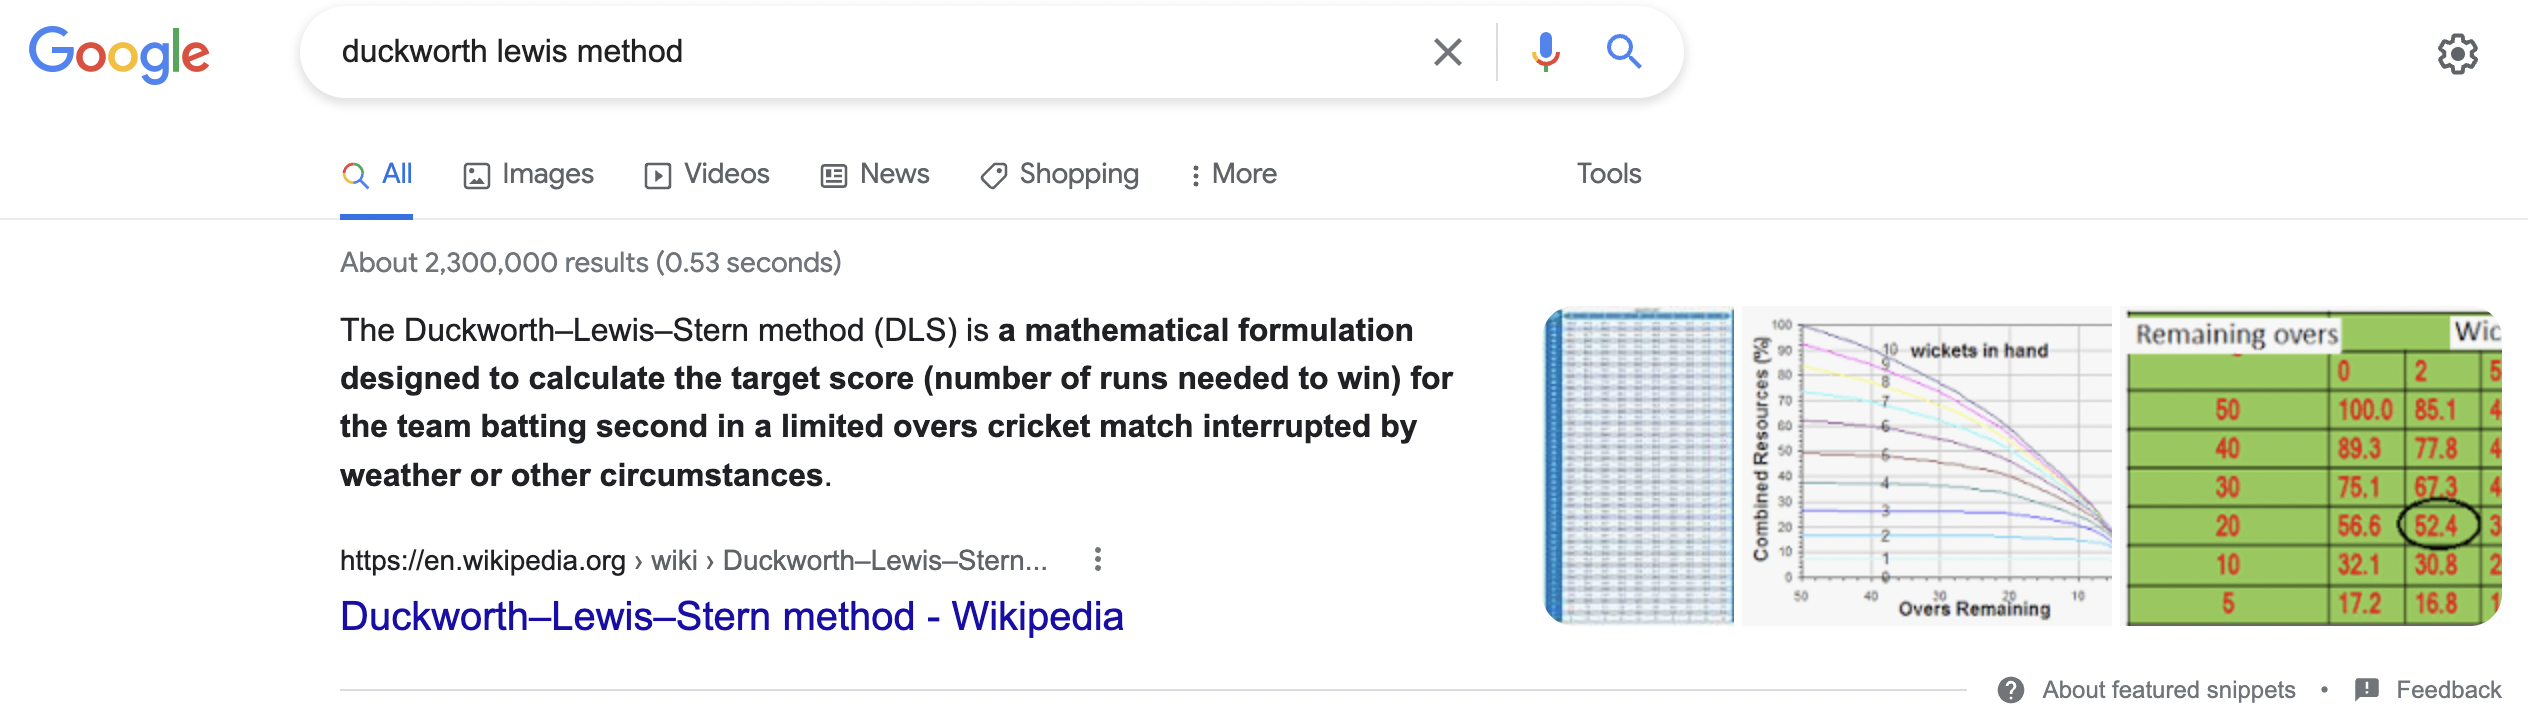Click the About featured snippets link
Image resolution: width=2528 pixels, height=728 pixels.
coord(2168,690)
